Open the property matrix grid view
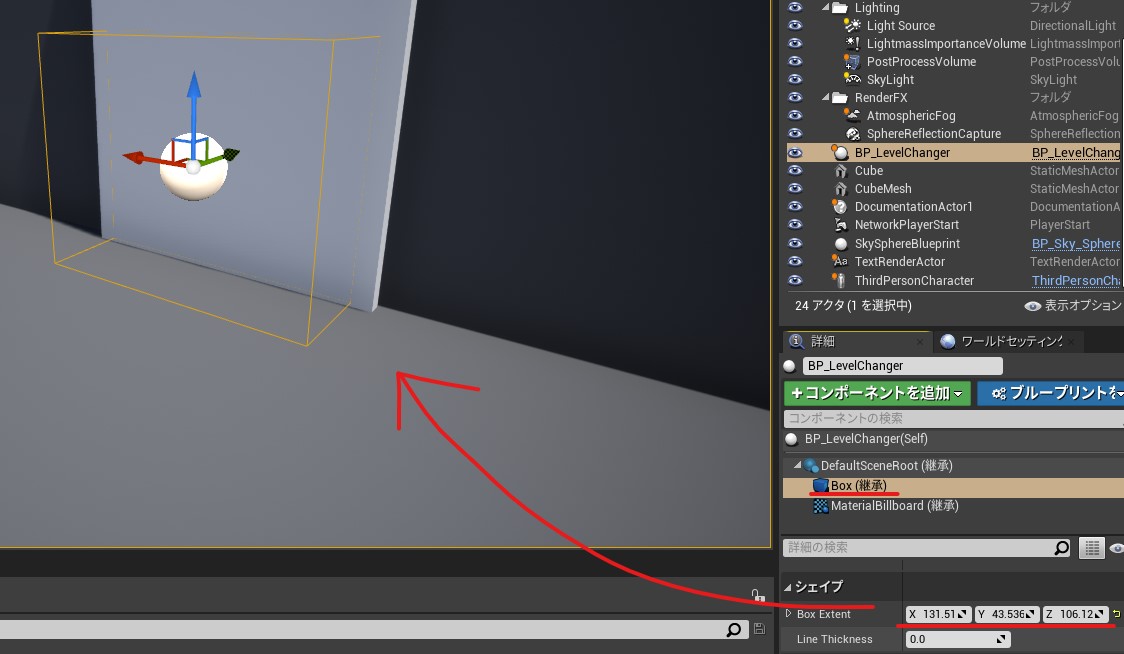1124x654 pixels. coord(1092,548)
